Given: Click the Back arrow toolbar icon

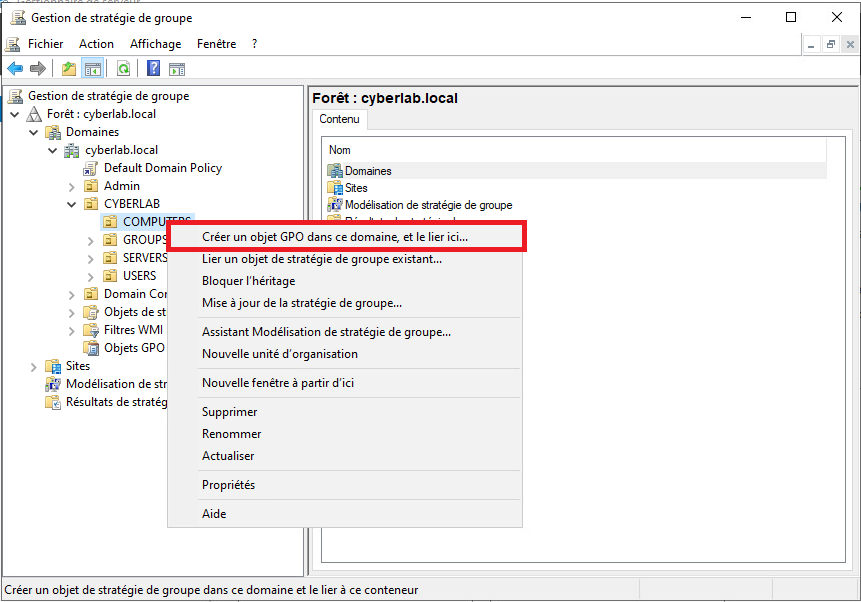Looking at the screenshot, I should click(x=15, y=69).
